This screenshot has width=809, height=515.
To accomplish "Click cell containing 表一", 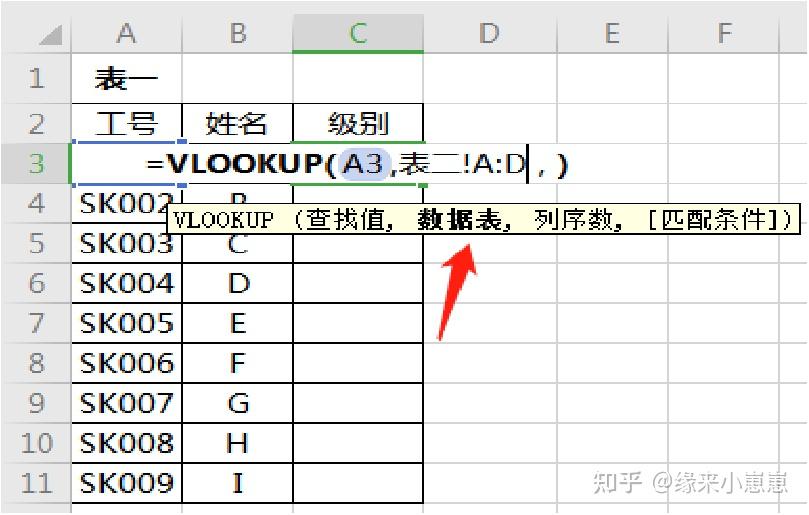I will (x=126, y=78).
